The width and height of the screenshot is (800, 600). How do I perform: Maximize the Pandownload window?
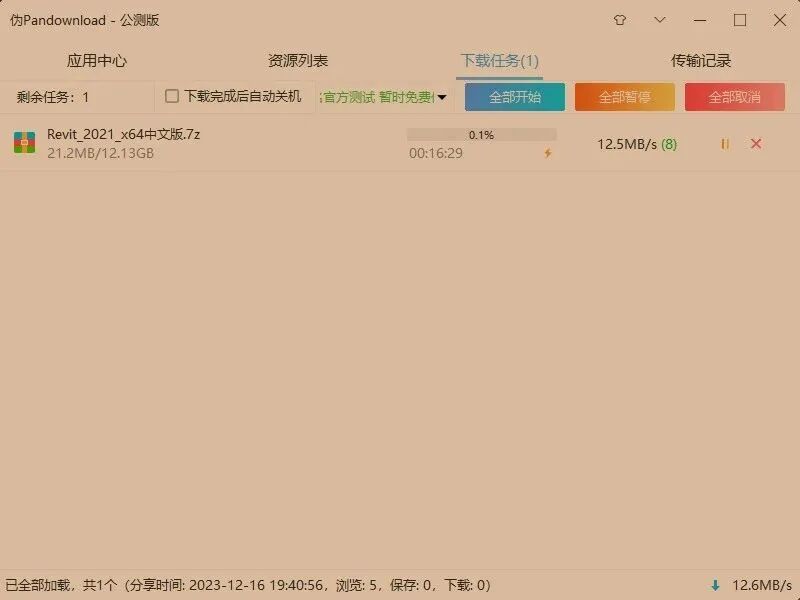740,20
